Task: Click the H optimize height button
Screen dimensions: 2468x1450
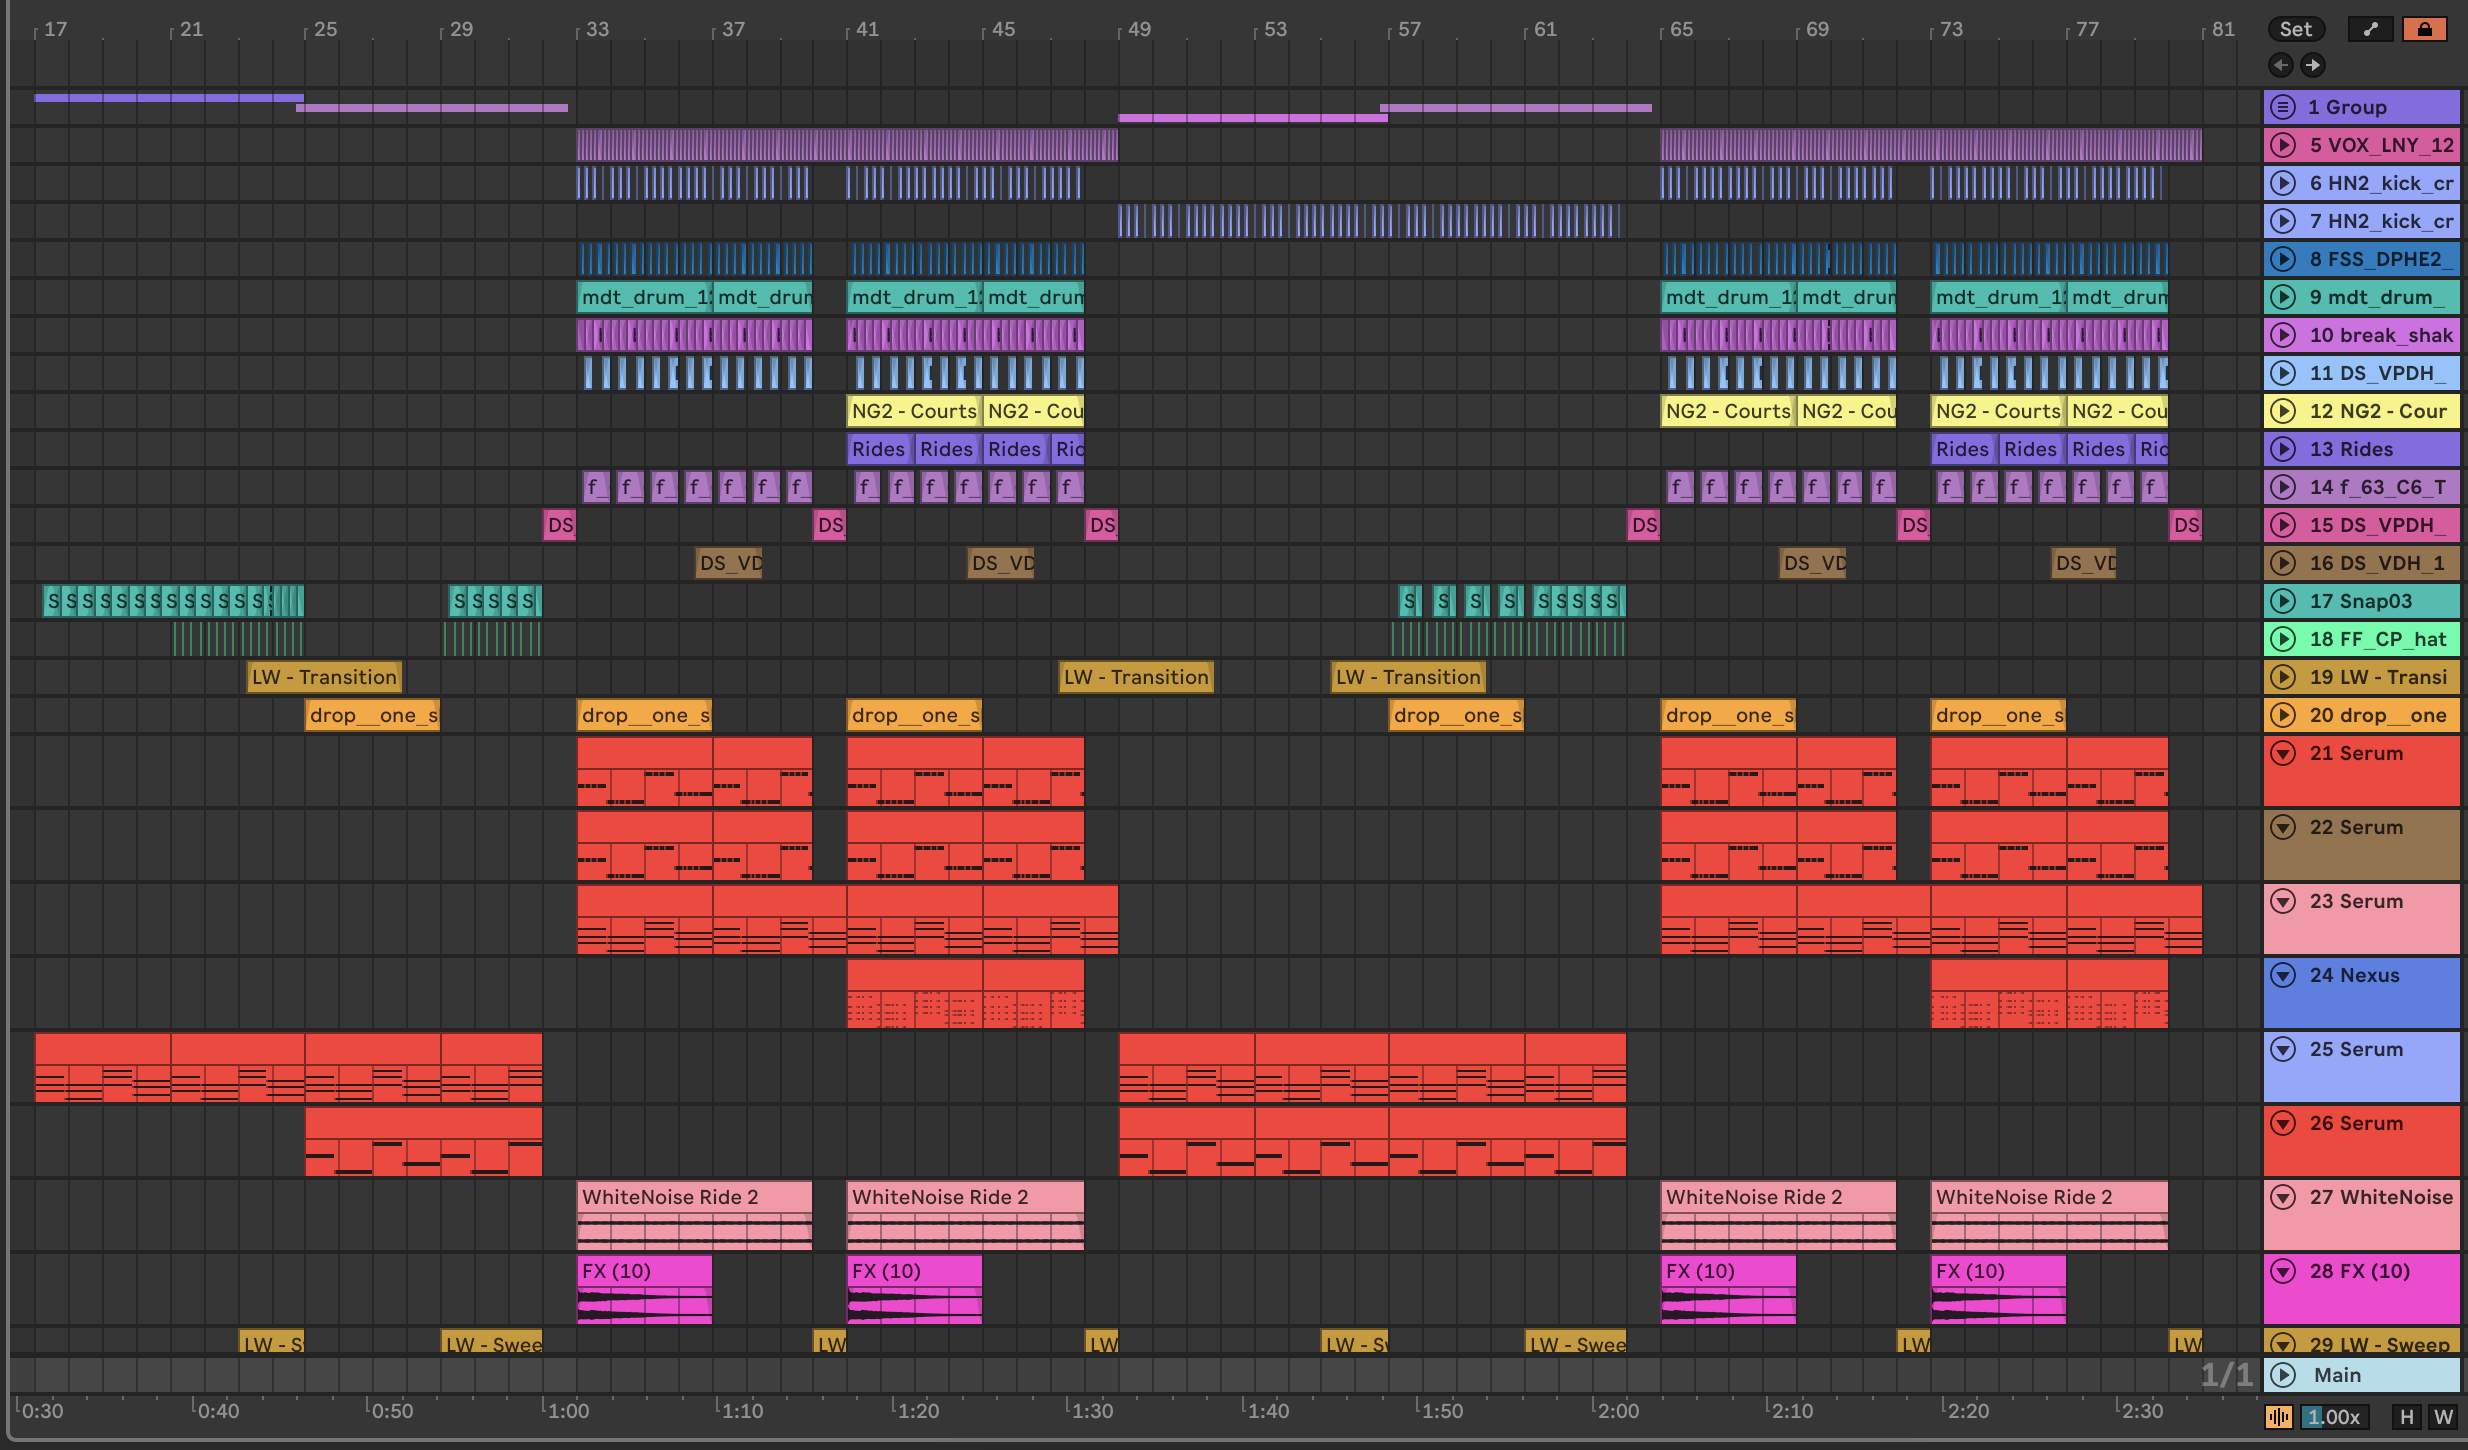Action: (2406, 1417)
